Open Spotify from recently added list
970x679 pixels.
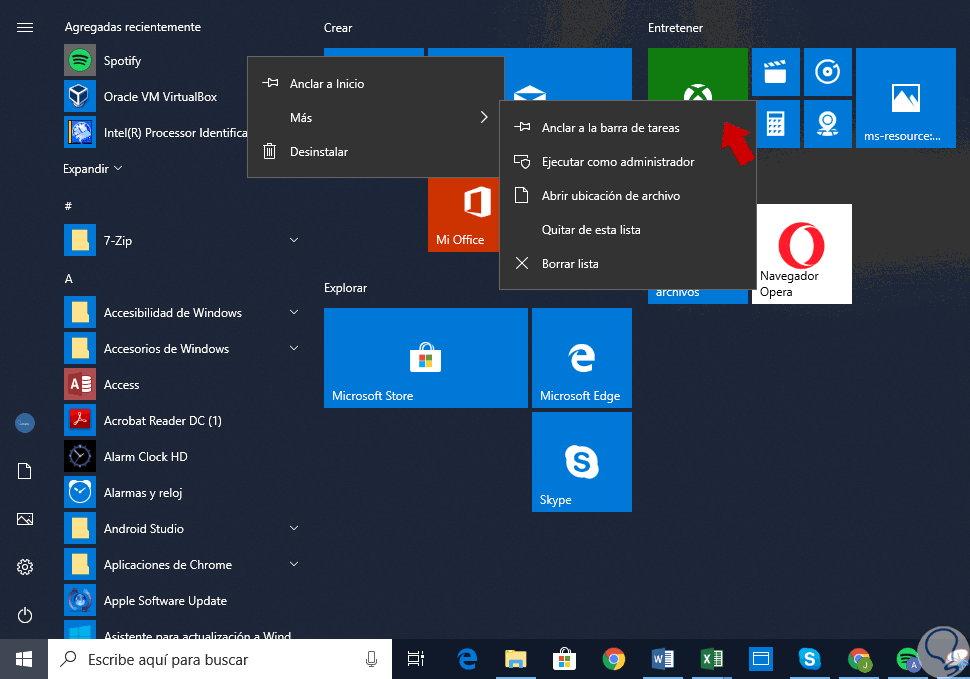tap(122, 61)
